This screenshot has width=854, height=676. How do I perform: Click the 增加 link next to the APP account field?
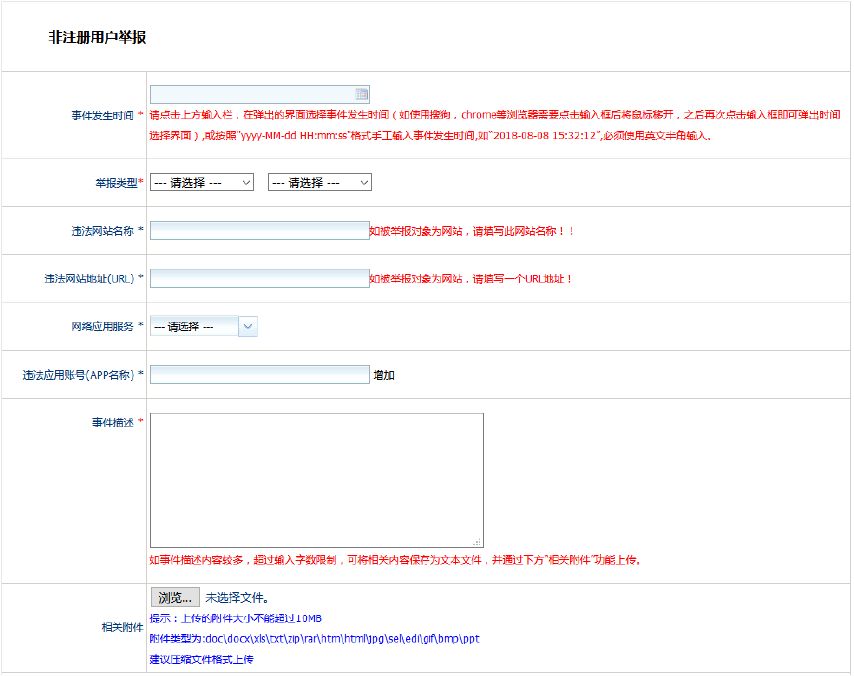384,375
